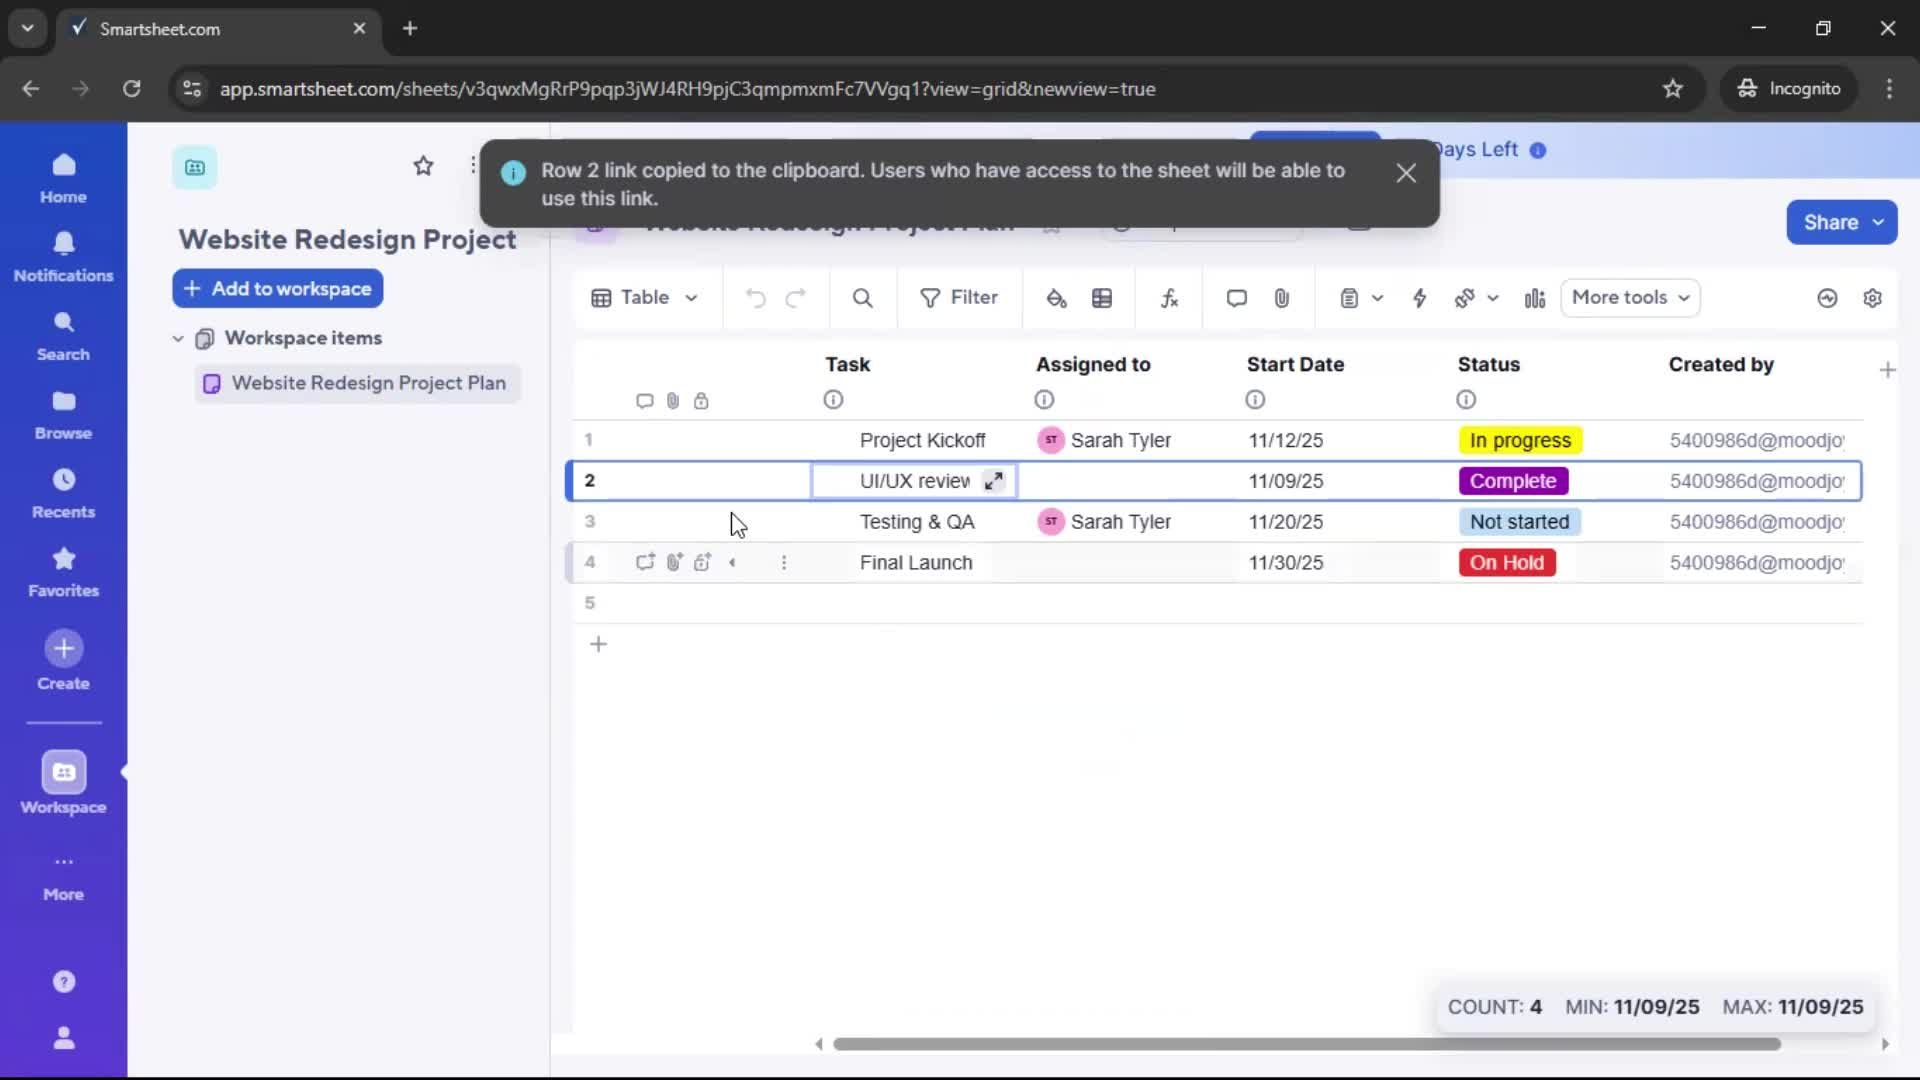This screenshot has width=1920, height=1080.
Task: Open Chrome's Incognito profile menu
Action: pos(1789,88)
